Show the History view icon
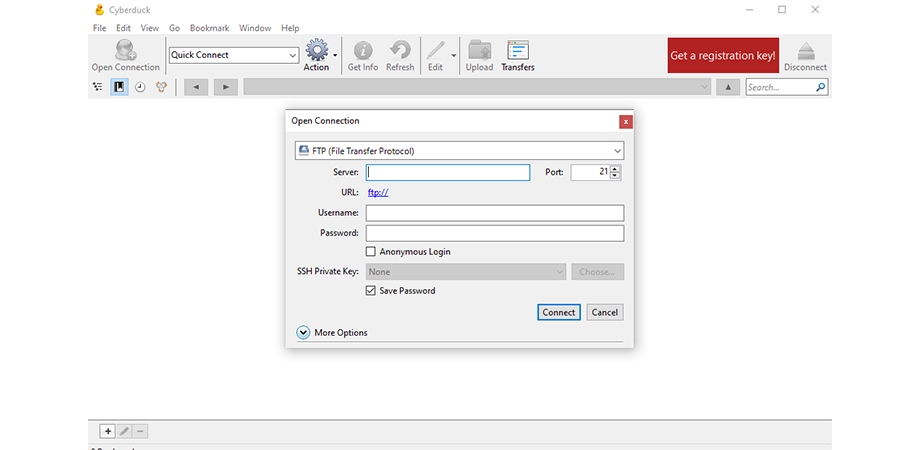This screenshot has width=920, height=450. tap(140, 87)
